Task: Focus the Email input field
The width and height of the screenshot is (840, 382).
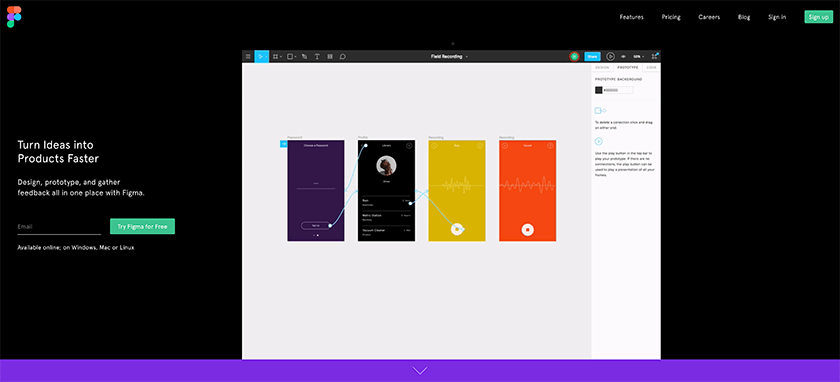Action: click(x=59, y=227)
